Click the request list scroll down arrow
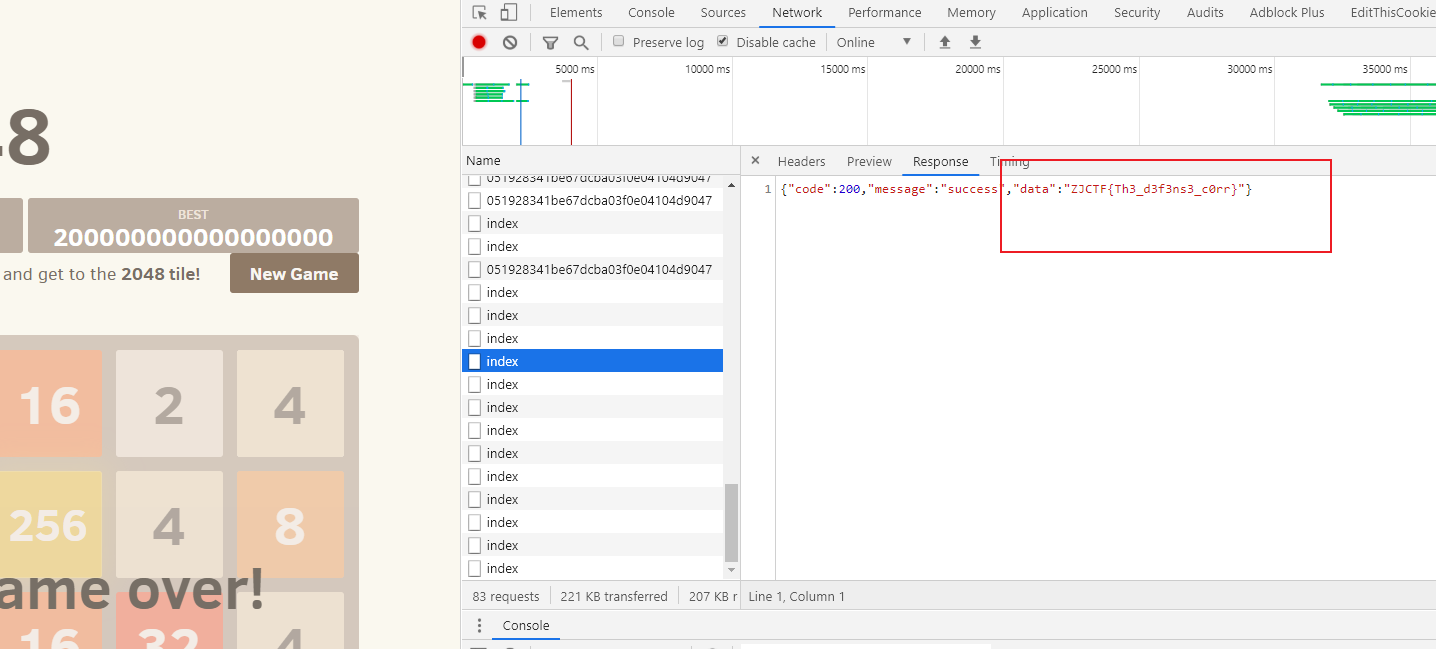This screenshot has height=649, width=1436. (x=731, y=570)
